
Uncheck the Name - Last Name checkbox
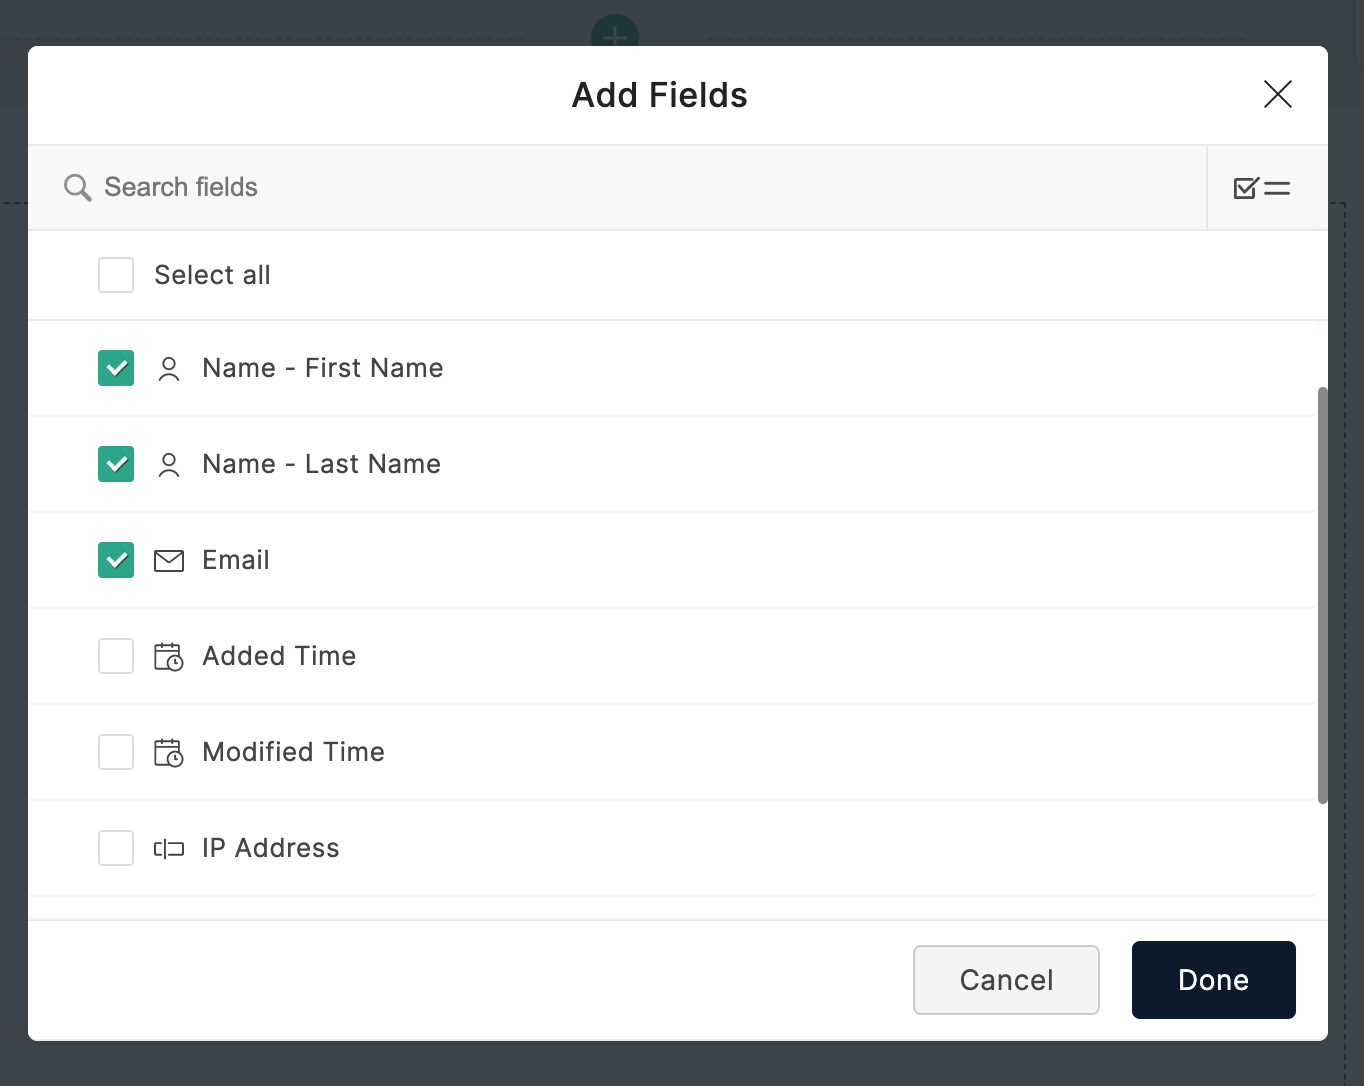[116, 464]
